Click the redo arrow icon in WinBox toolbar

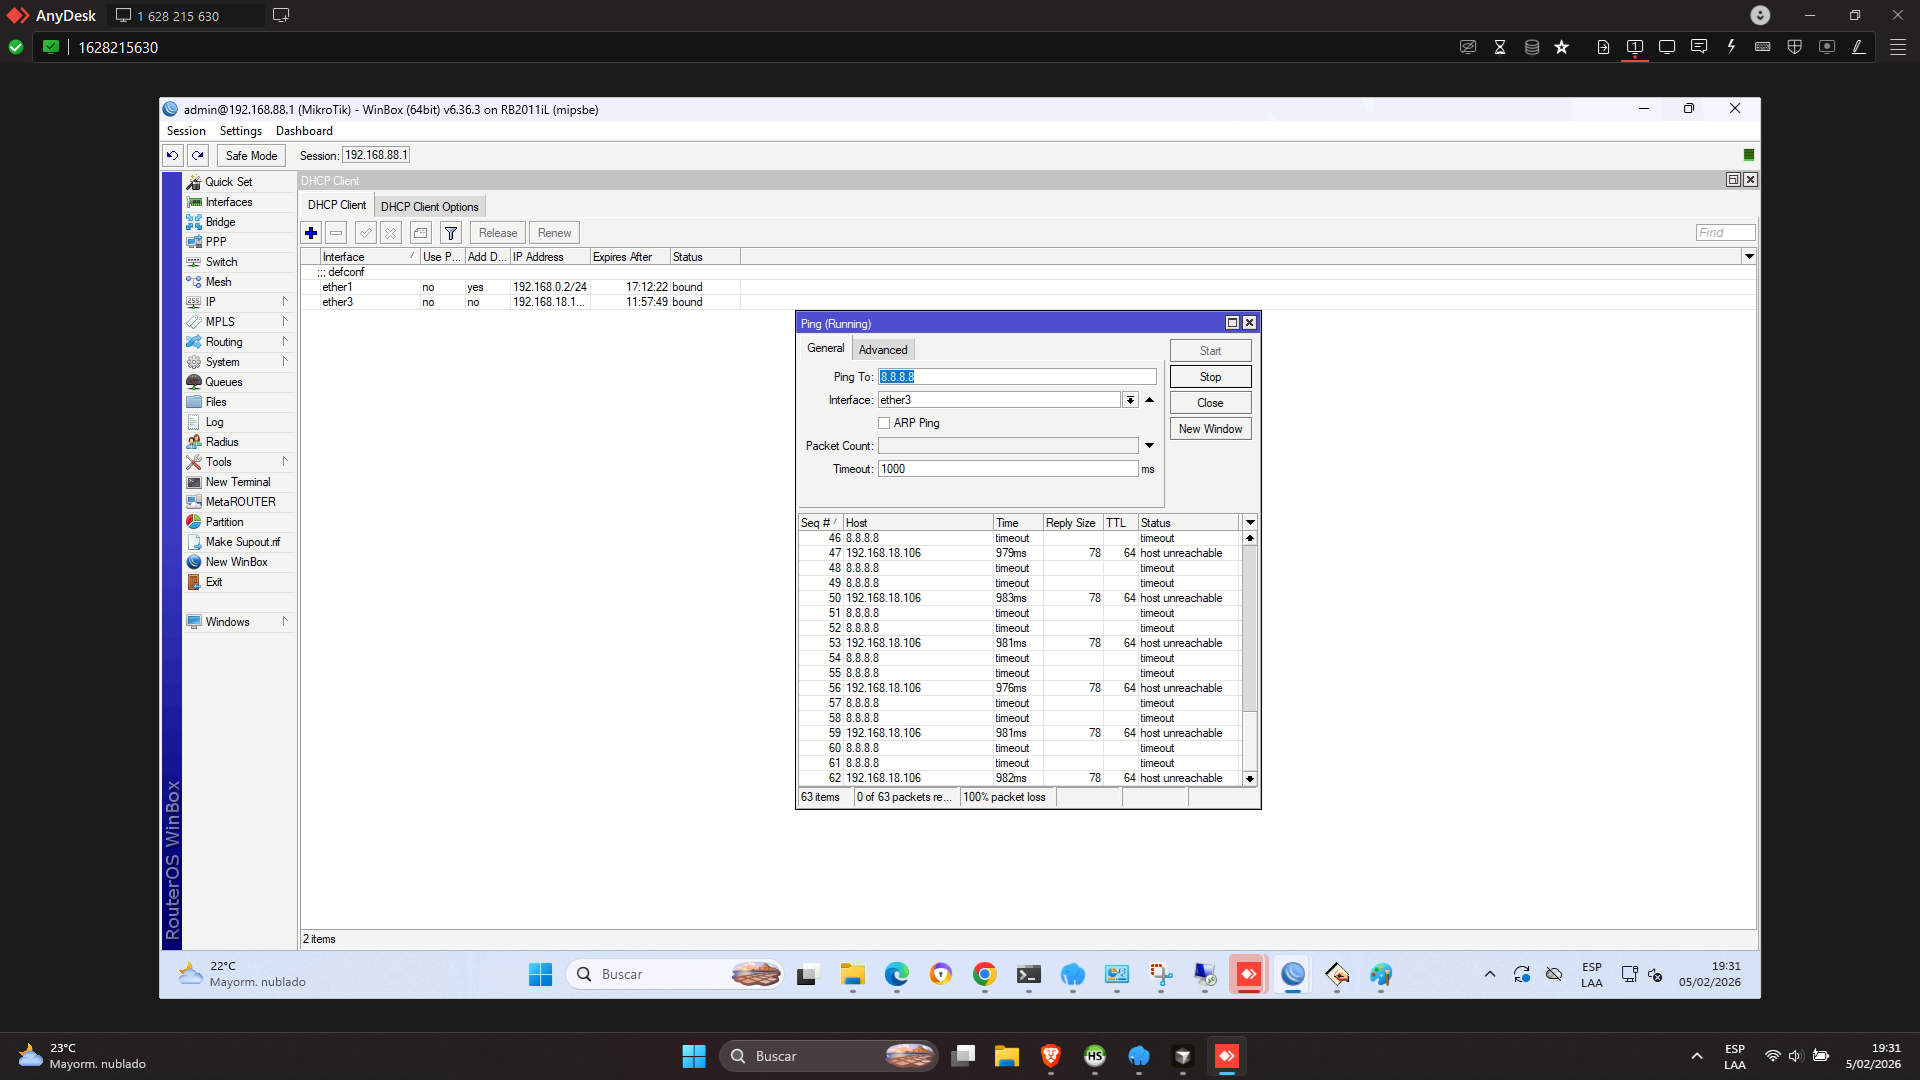(x=198, y=155)
